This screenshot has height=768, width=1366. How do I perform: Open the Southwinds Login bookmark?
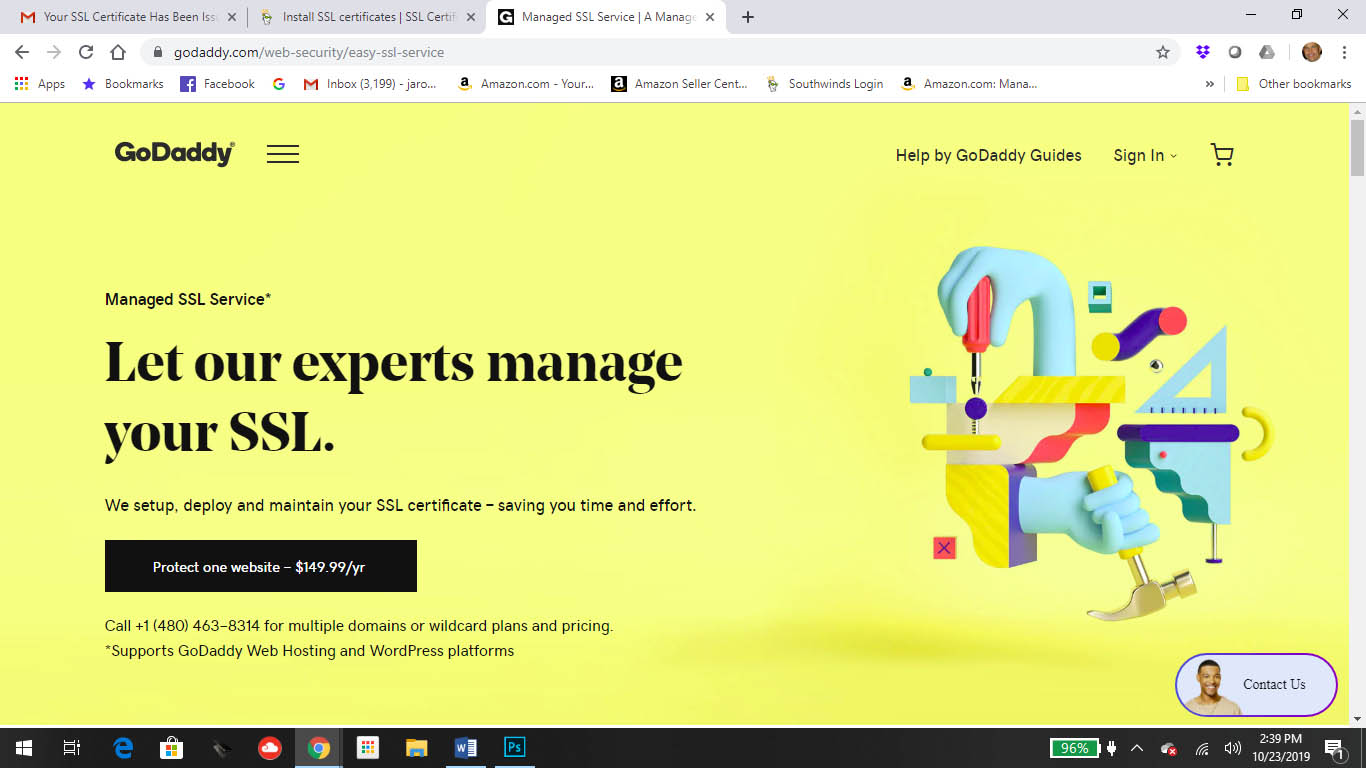pyautogui.click(x=824, y=84)
